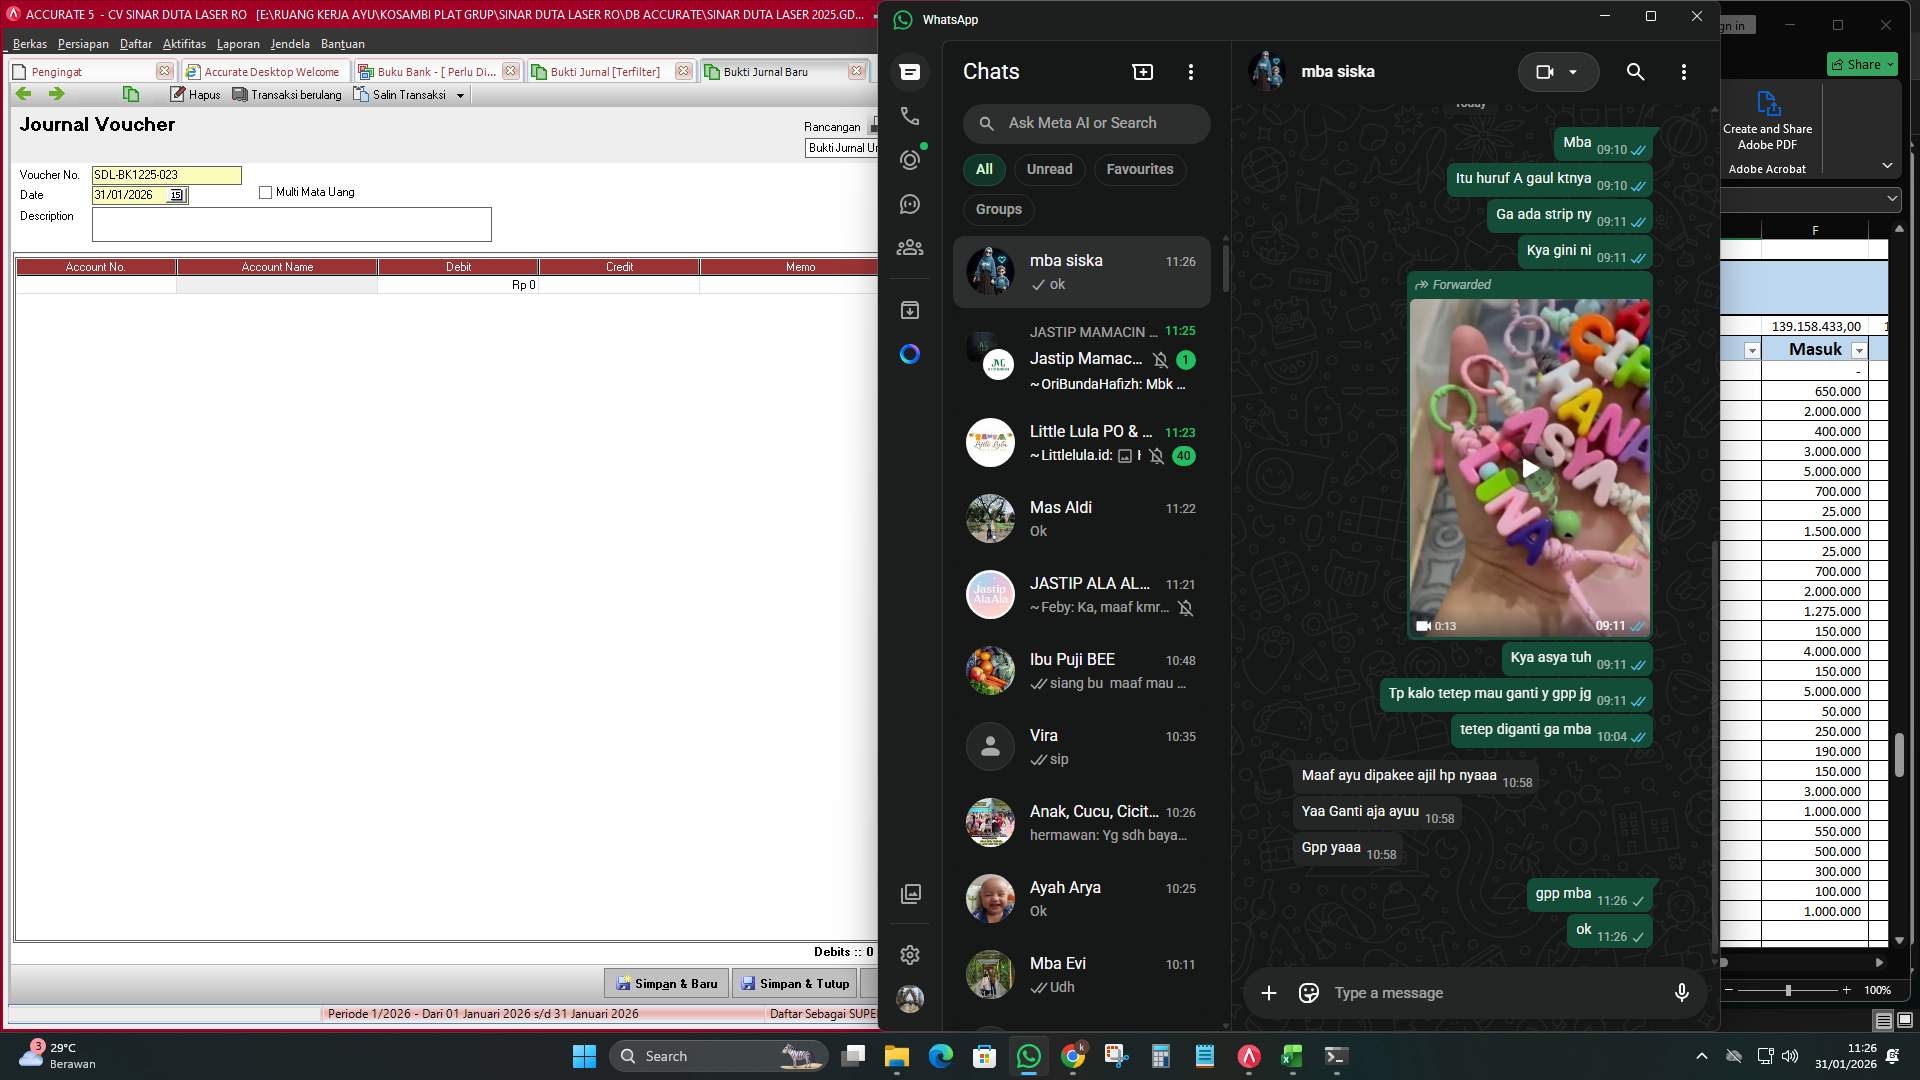Play the forwarded keychain video
Viewport: 1920px width, 1080px height.
pos(1529,467)
